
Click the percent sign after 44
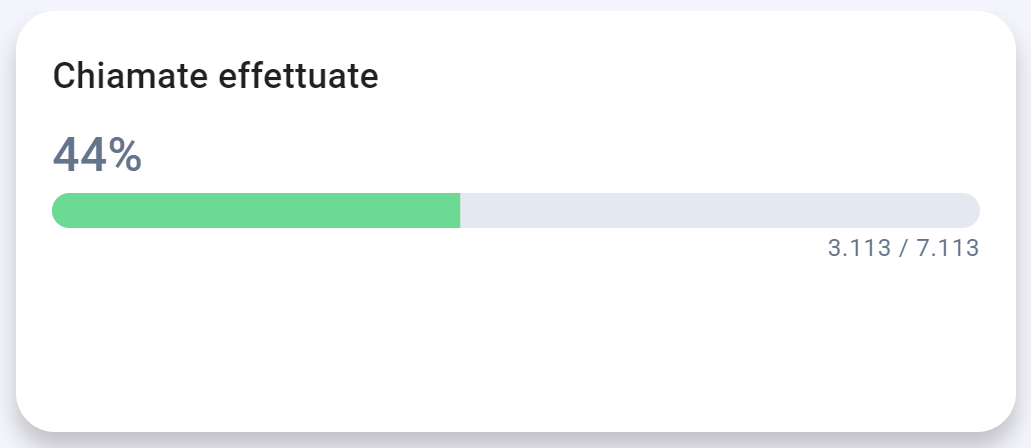(x=126, y=155)
